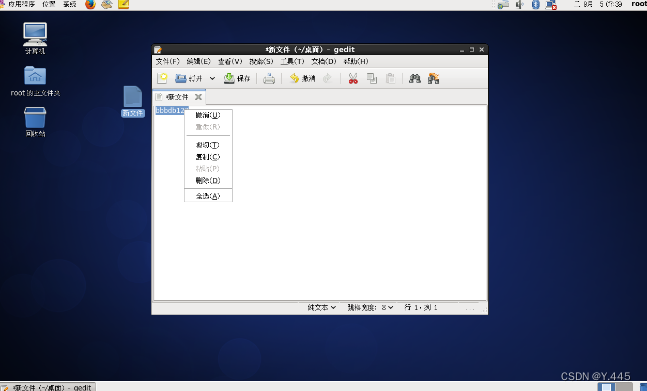The height and width of the screenshot is (391, 647).
Task: Open Find and Replace toolbar icon
Action: tap(433, 78)
